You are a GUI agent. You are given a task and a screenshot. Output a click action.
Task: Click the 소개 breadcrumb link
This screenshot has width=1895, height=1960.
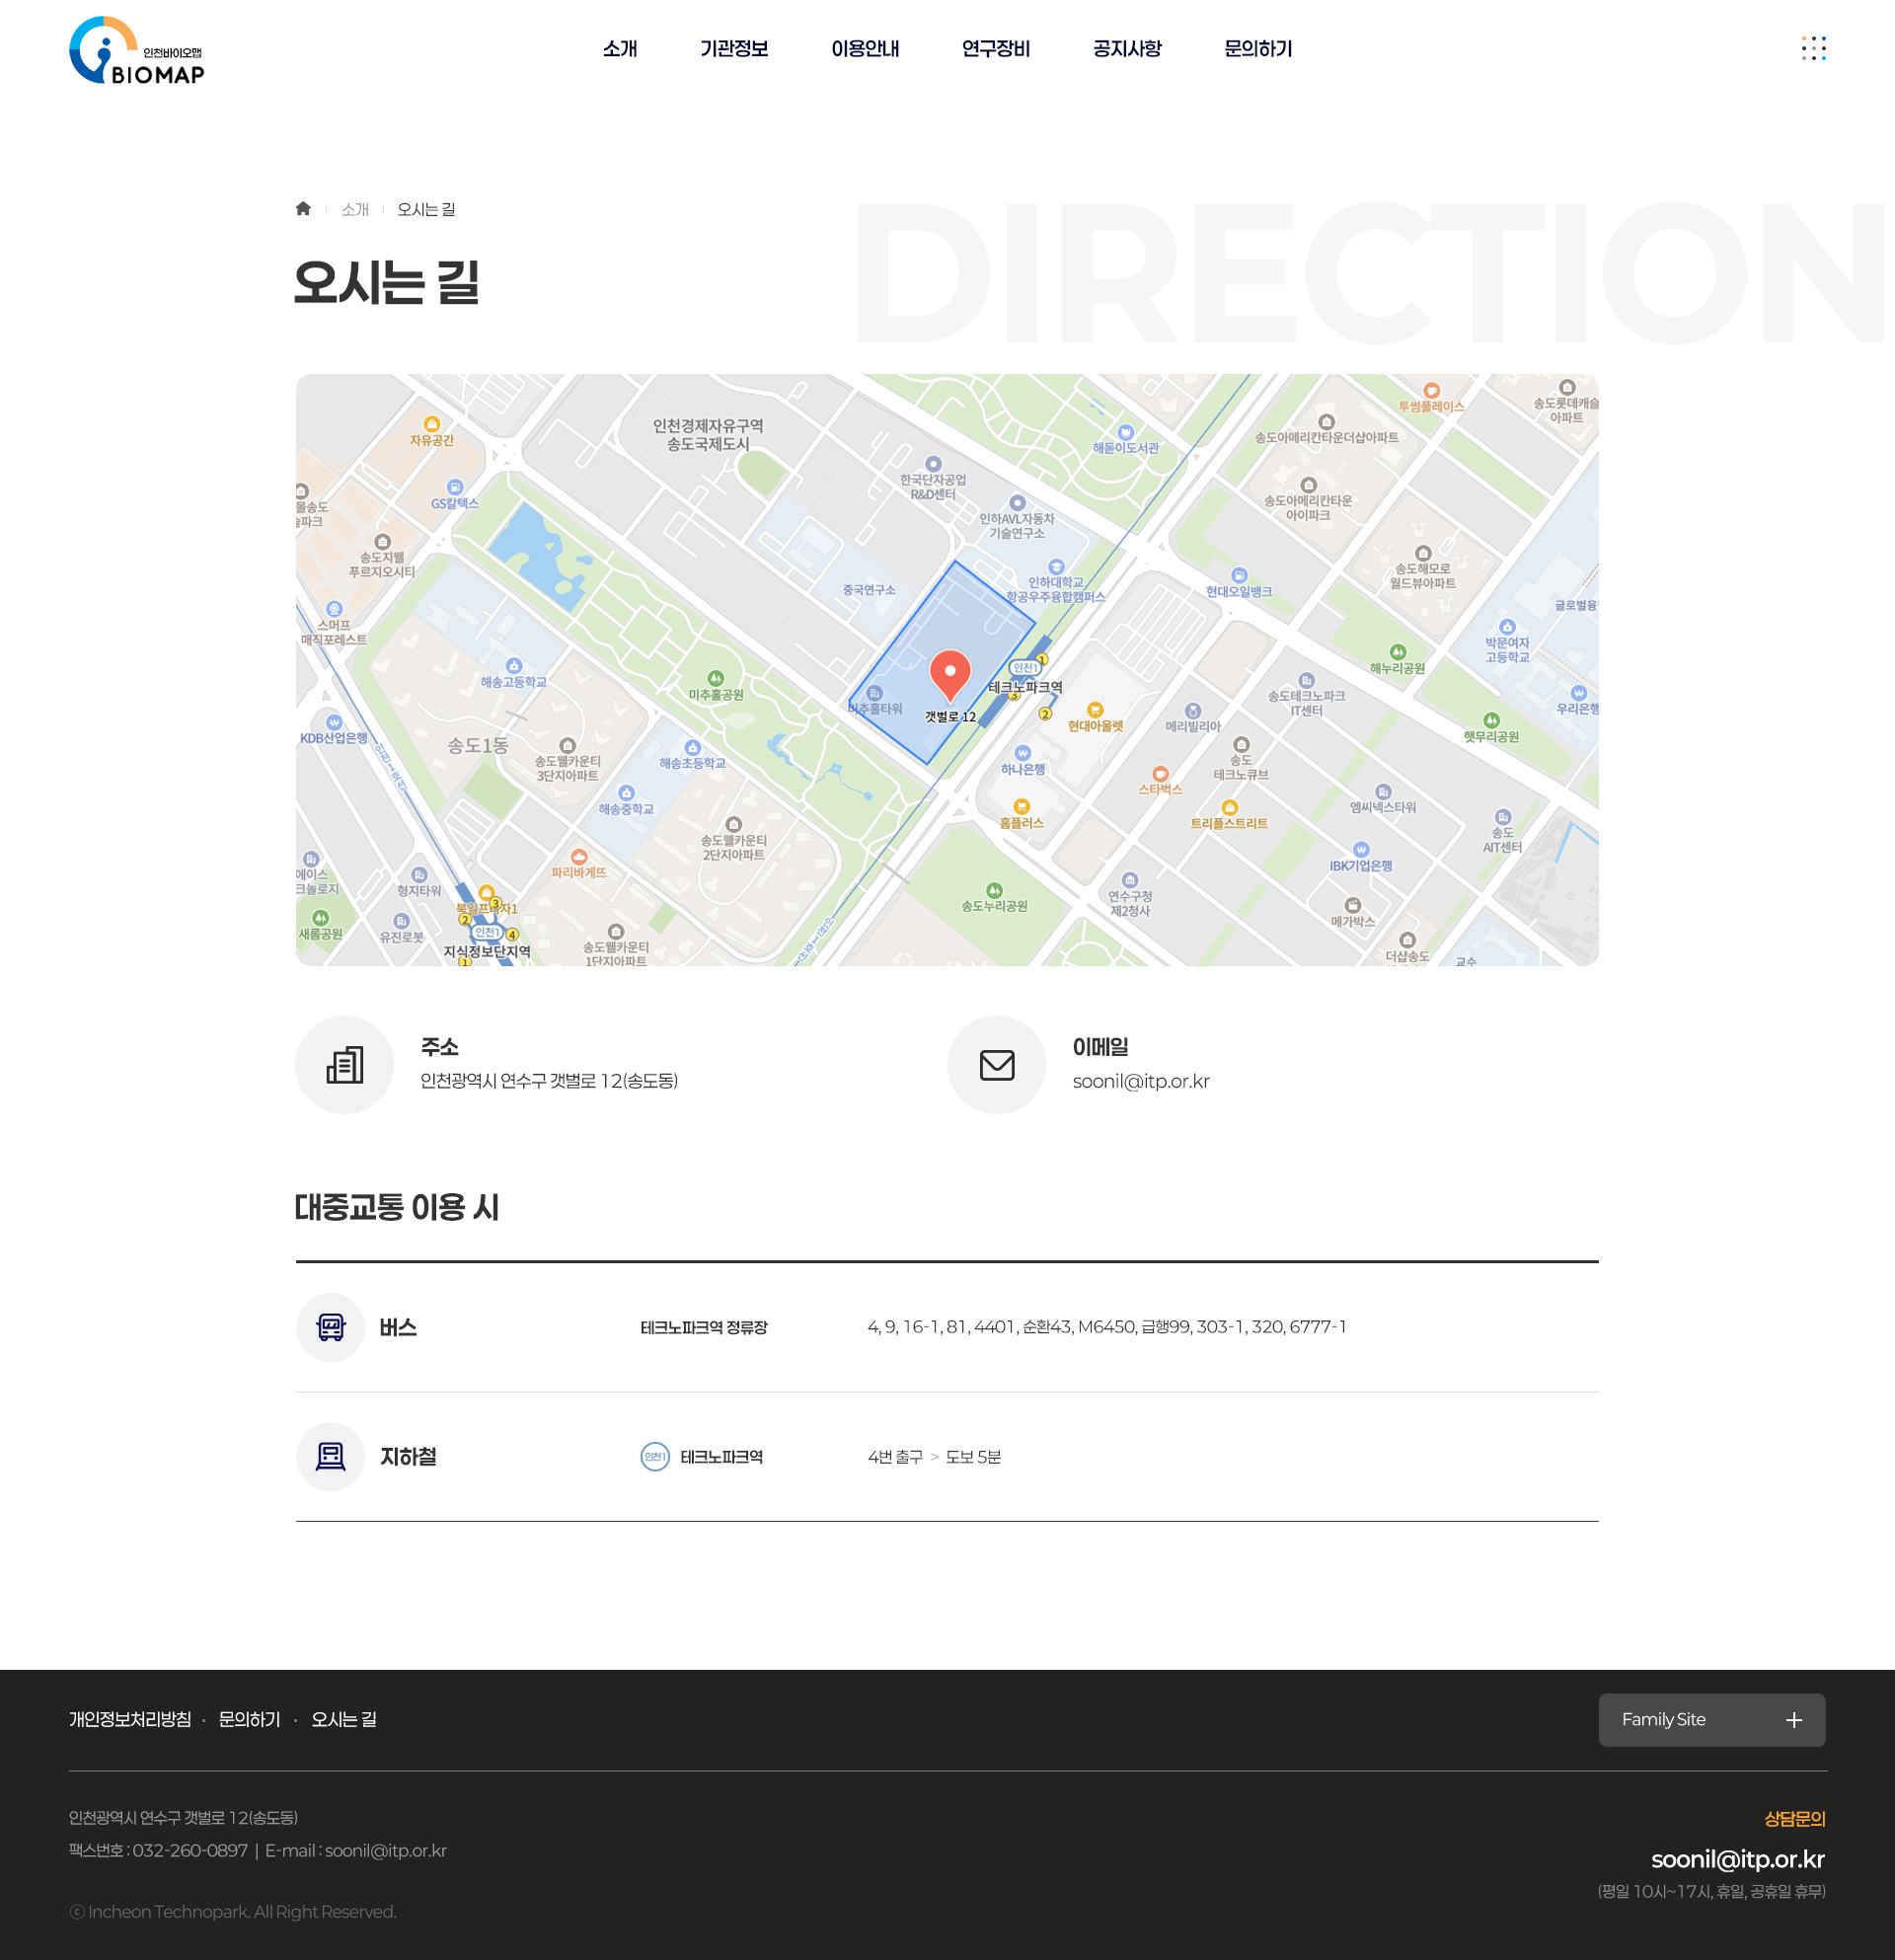(x=355, y=209)
